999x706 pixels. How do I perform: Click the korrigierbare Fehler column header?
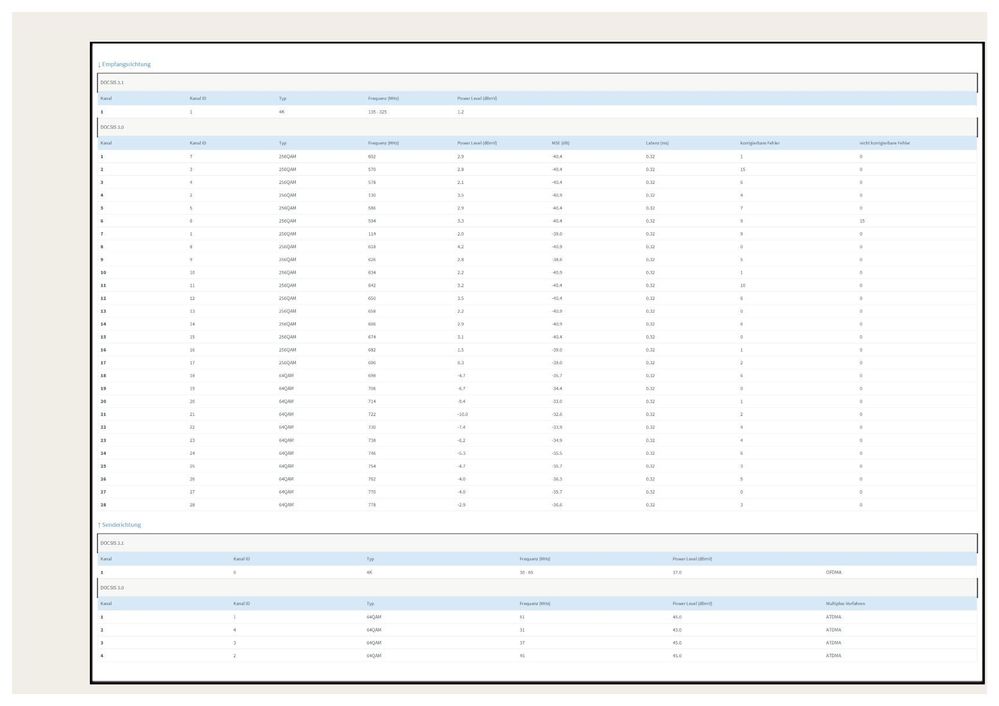759,143
